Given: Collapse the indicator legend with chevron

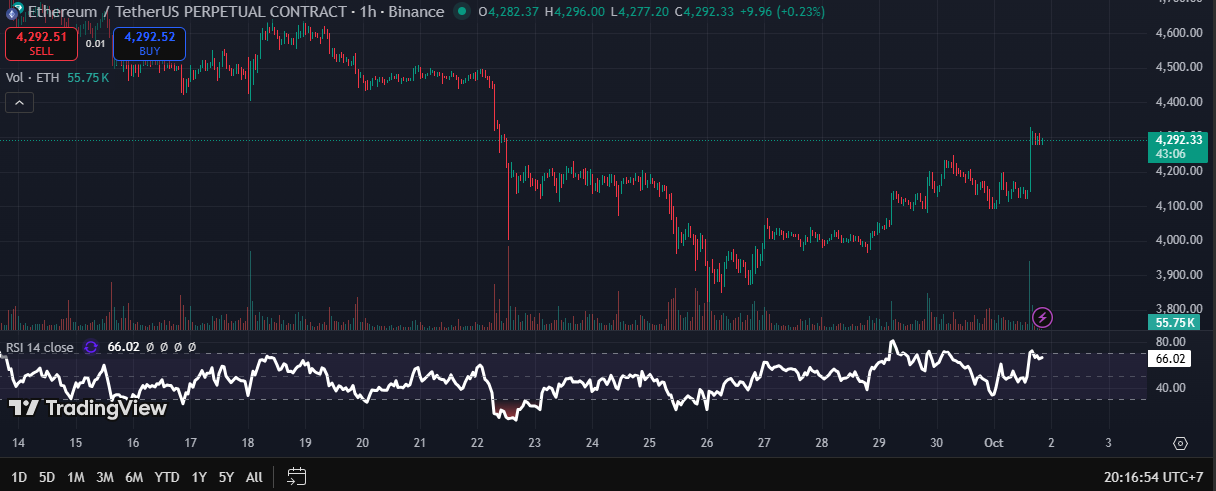Looking at the screenshot, I should [x=19, y=102].
